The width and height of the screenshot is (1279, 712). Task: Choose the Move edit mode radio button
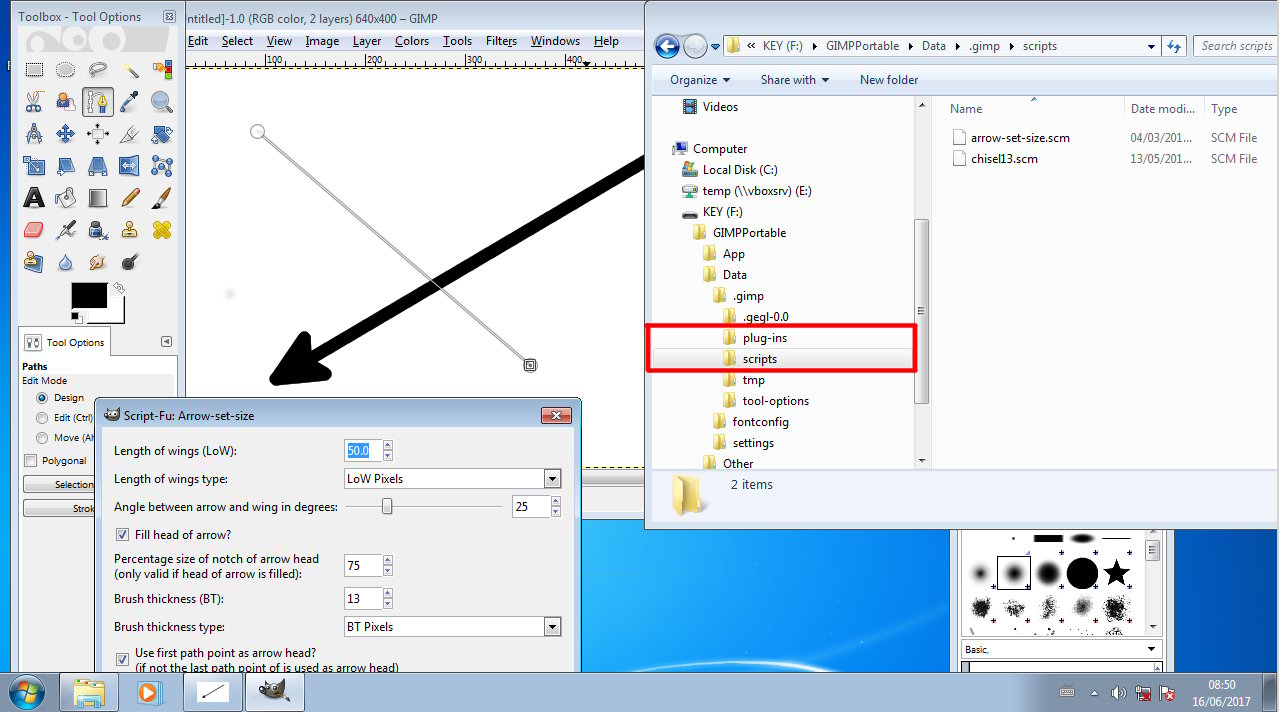point(42,438)
